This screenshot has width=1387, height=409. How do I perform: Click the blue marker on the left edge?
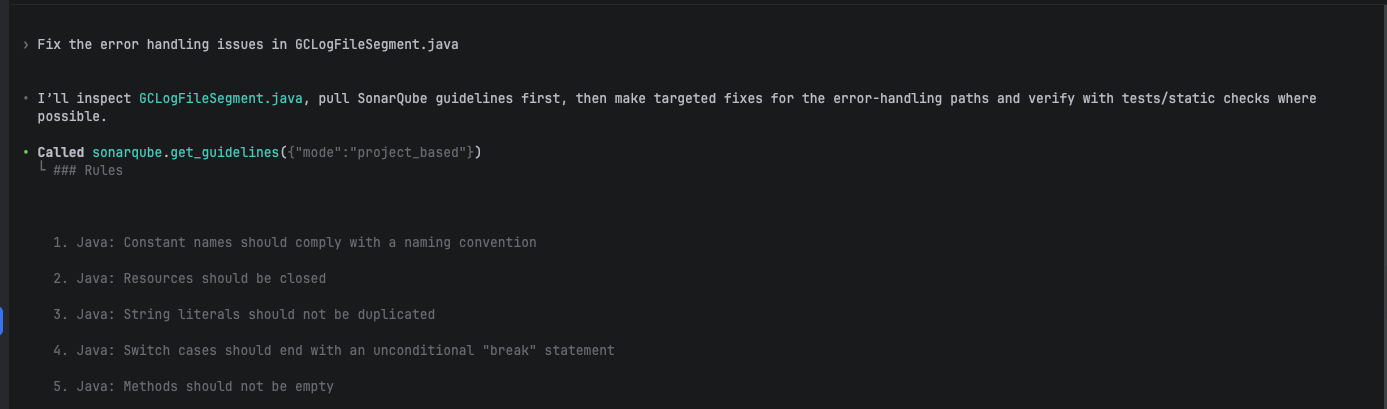[2, 320]
